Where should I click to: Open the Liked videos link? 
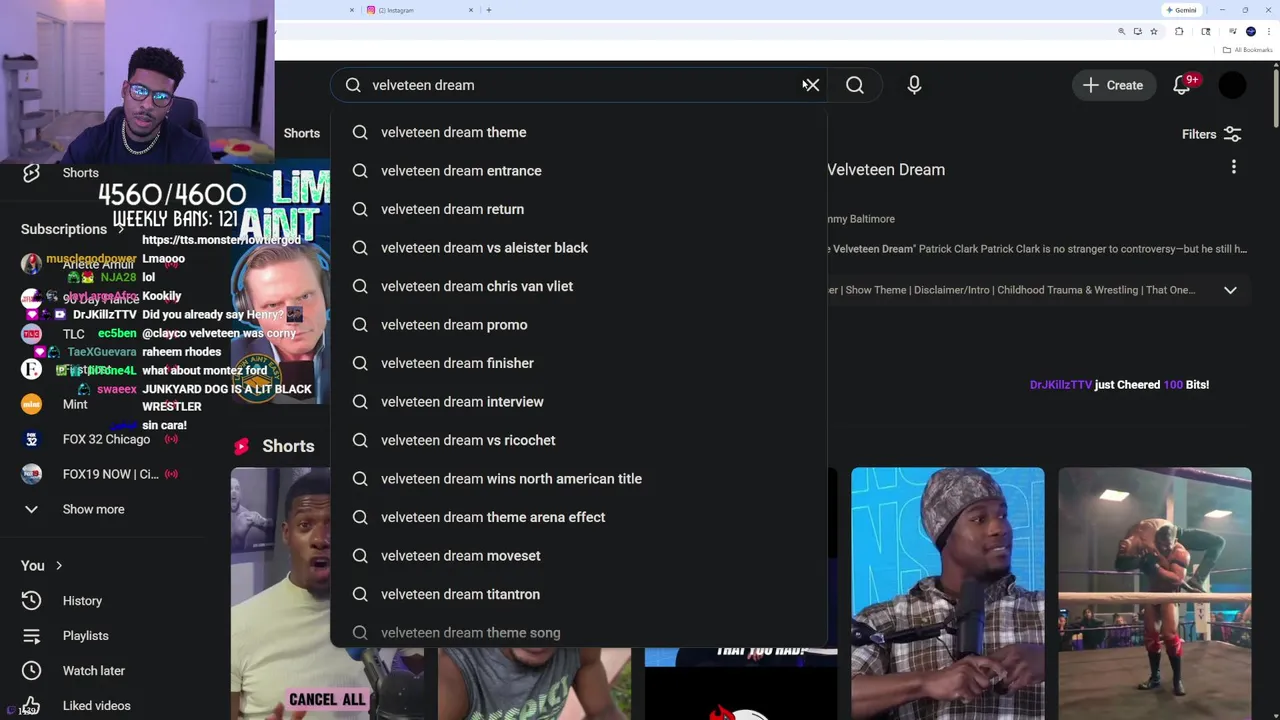point(97,706)
